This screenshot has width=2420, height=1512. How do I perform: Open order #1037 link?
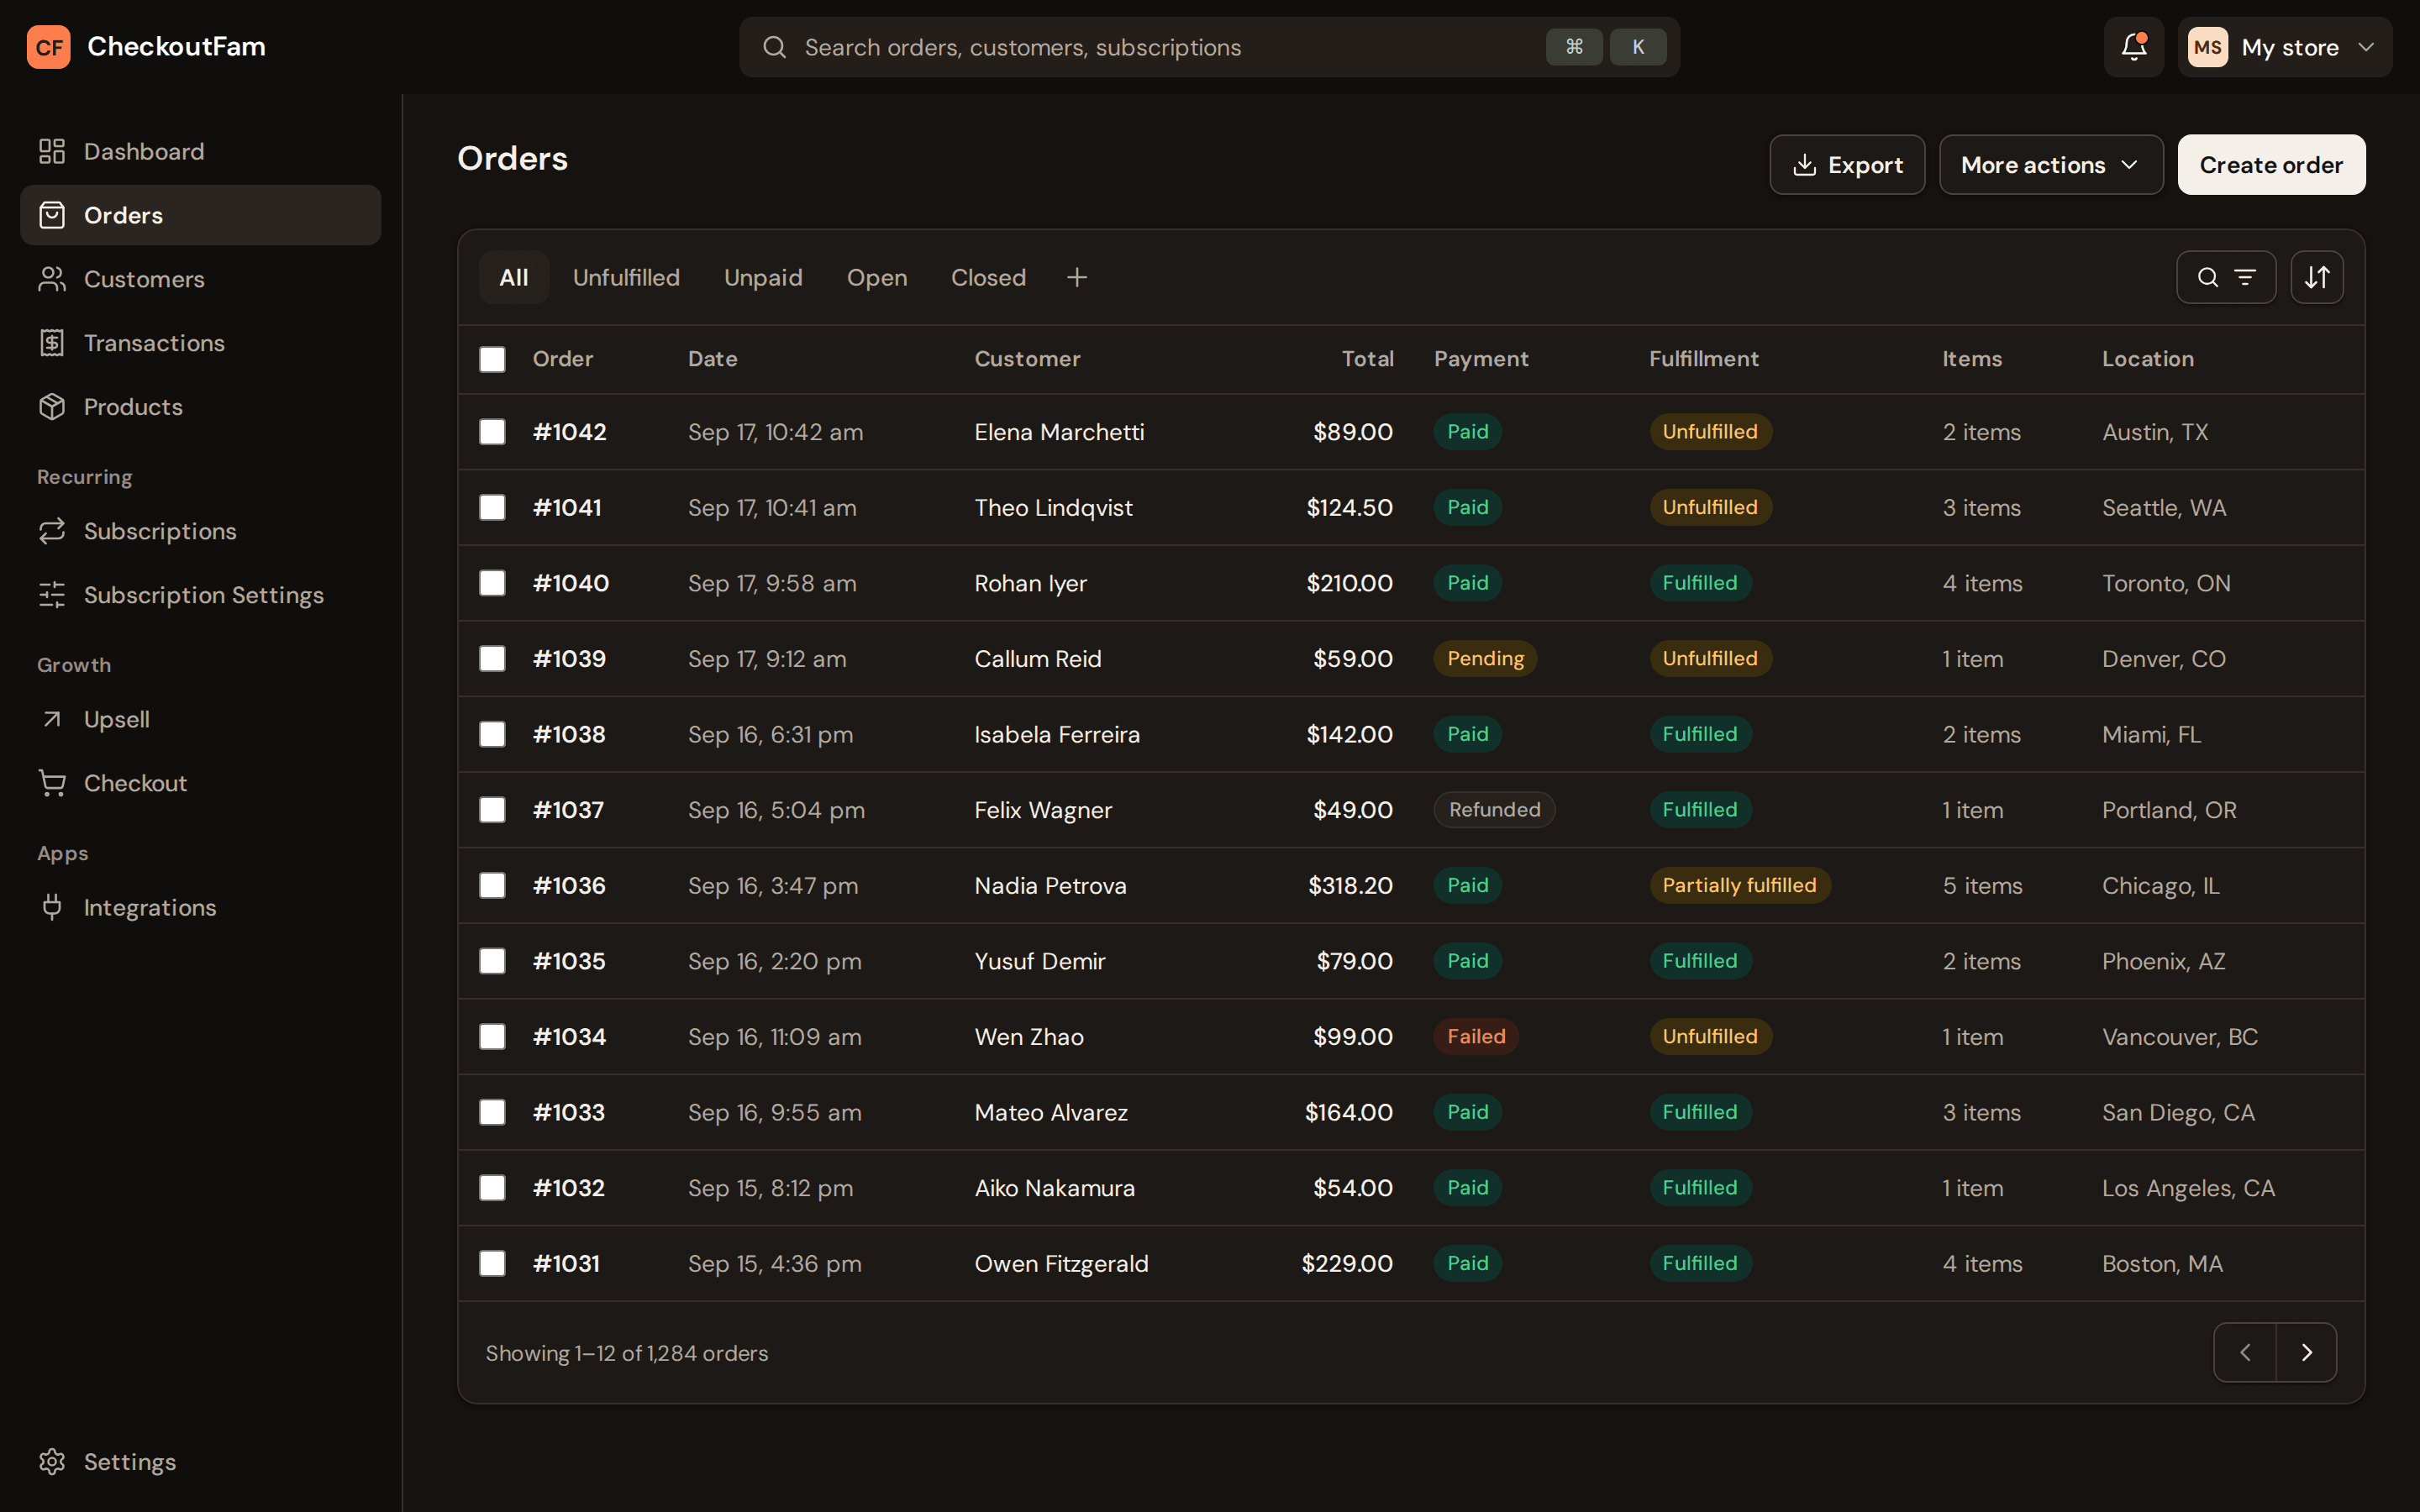(x=569, y=810)
